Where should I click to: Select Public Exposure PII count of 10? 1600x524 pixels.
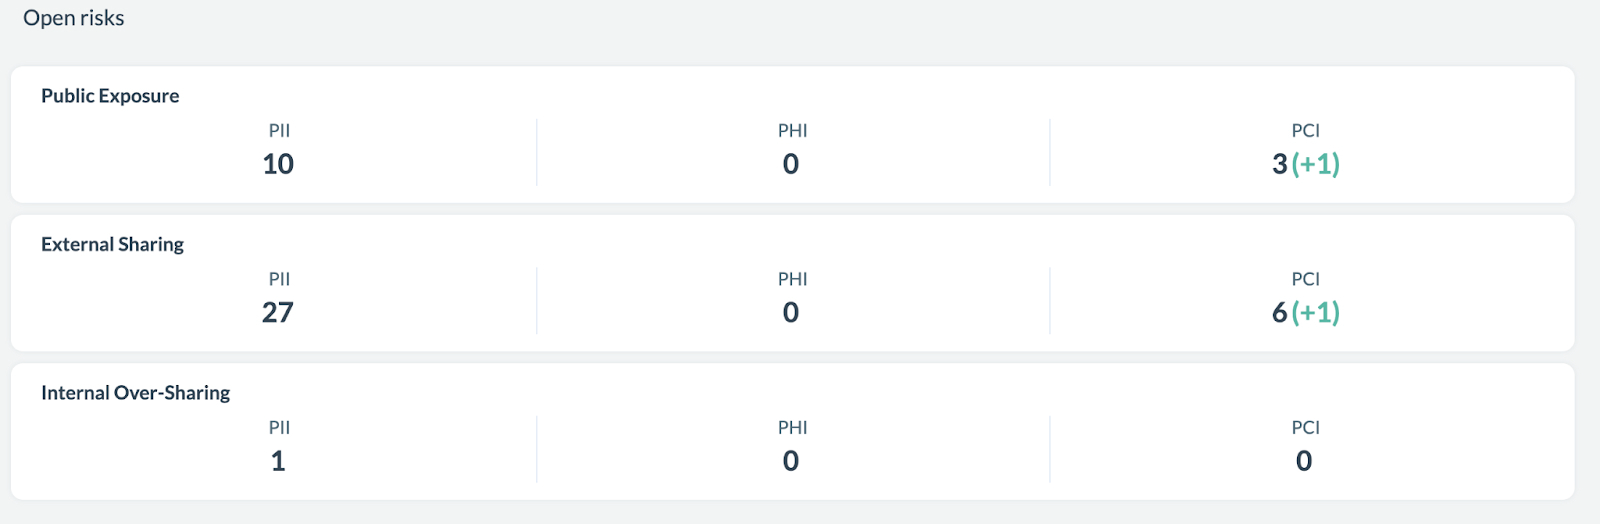(x=278, y=164)
